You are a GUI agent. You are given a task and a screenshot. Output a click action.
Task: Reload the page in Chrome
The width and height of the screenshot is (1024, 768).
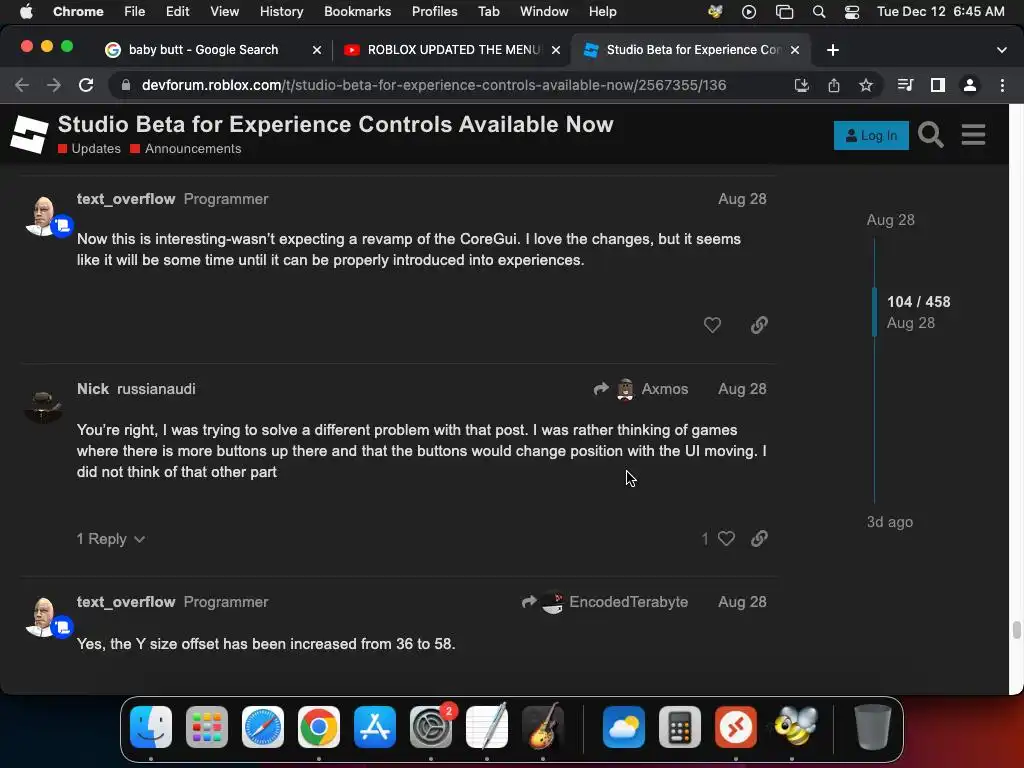click(x=86, y=85)
